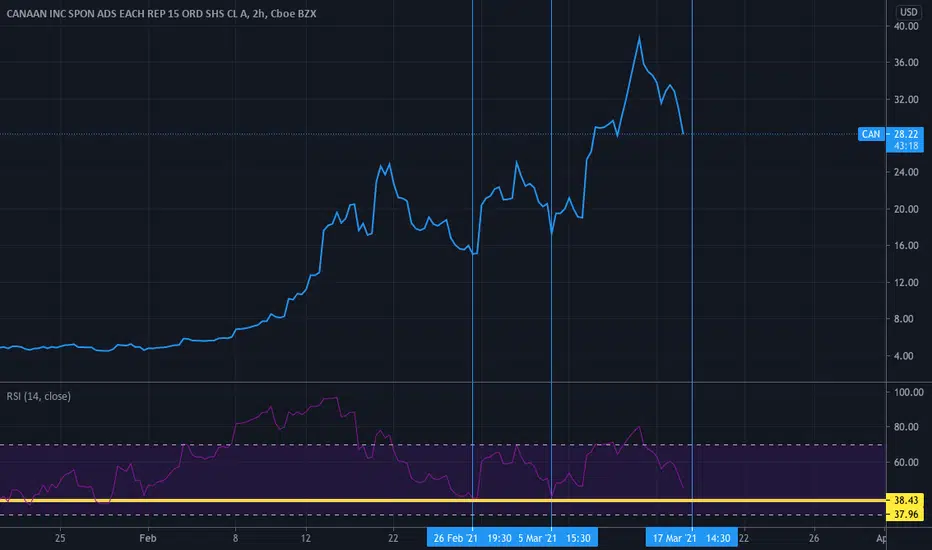This screenshot has width=932, height=550.
Task: Click the 36.00 price axis label
Action: [x=906, y=62]
